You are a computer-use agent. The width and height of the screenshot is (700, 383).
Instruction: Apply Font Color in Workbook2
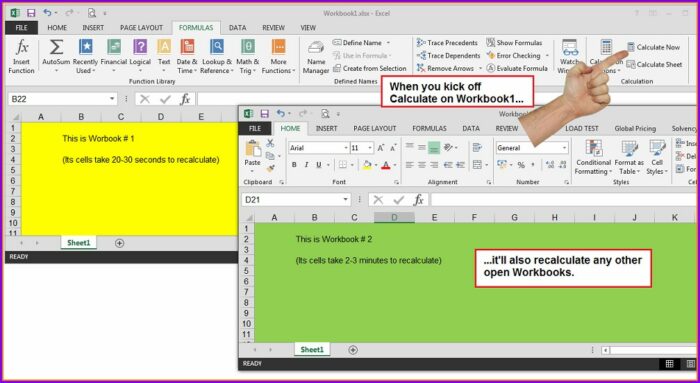pyautogui.click(x=386, y=165)
